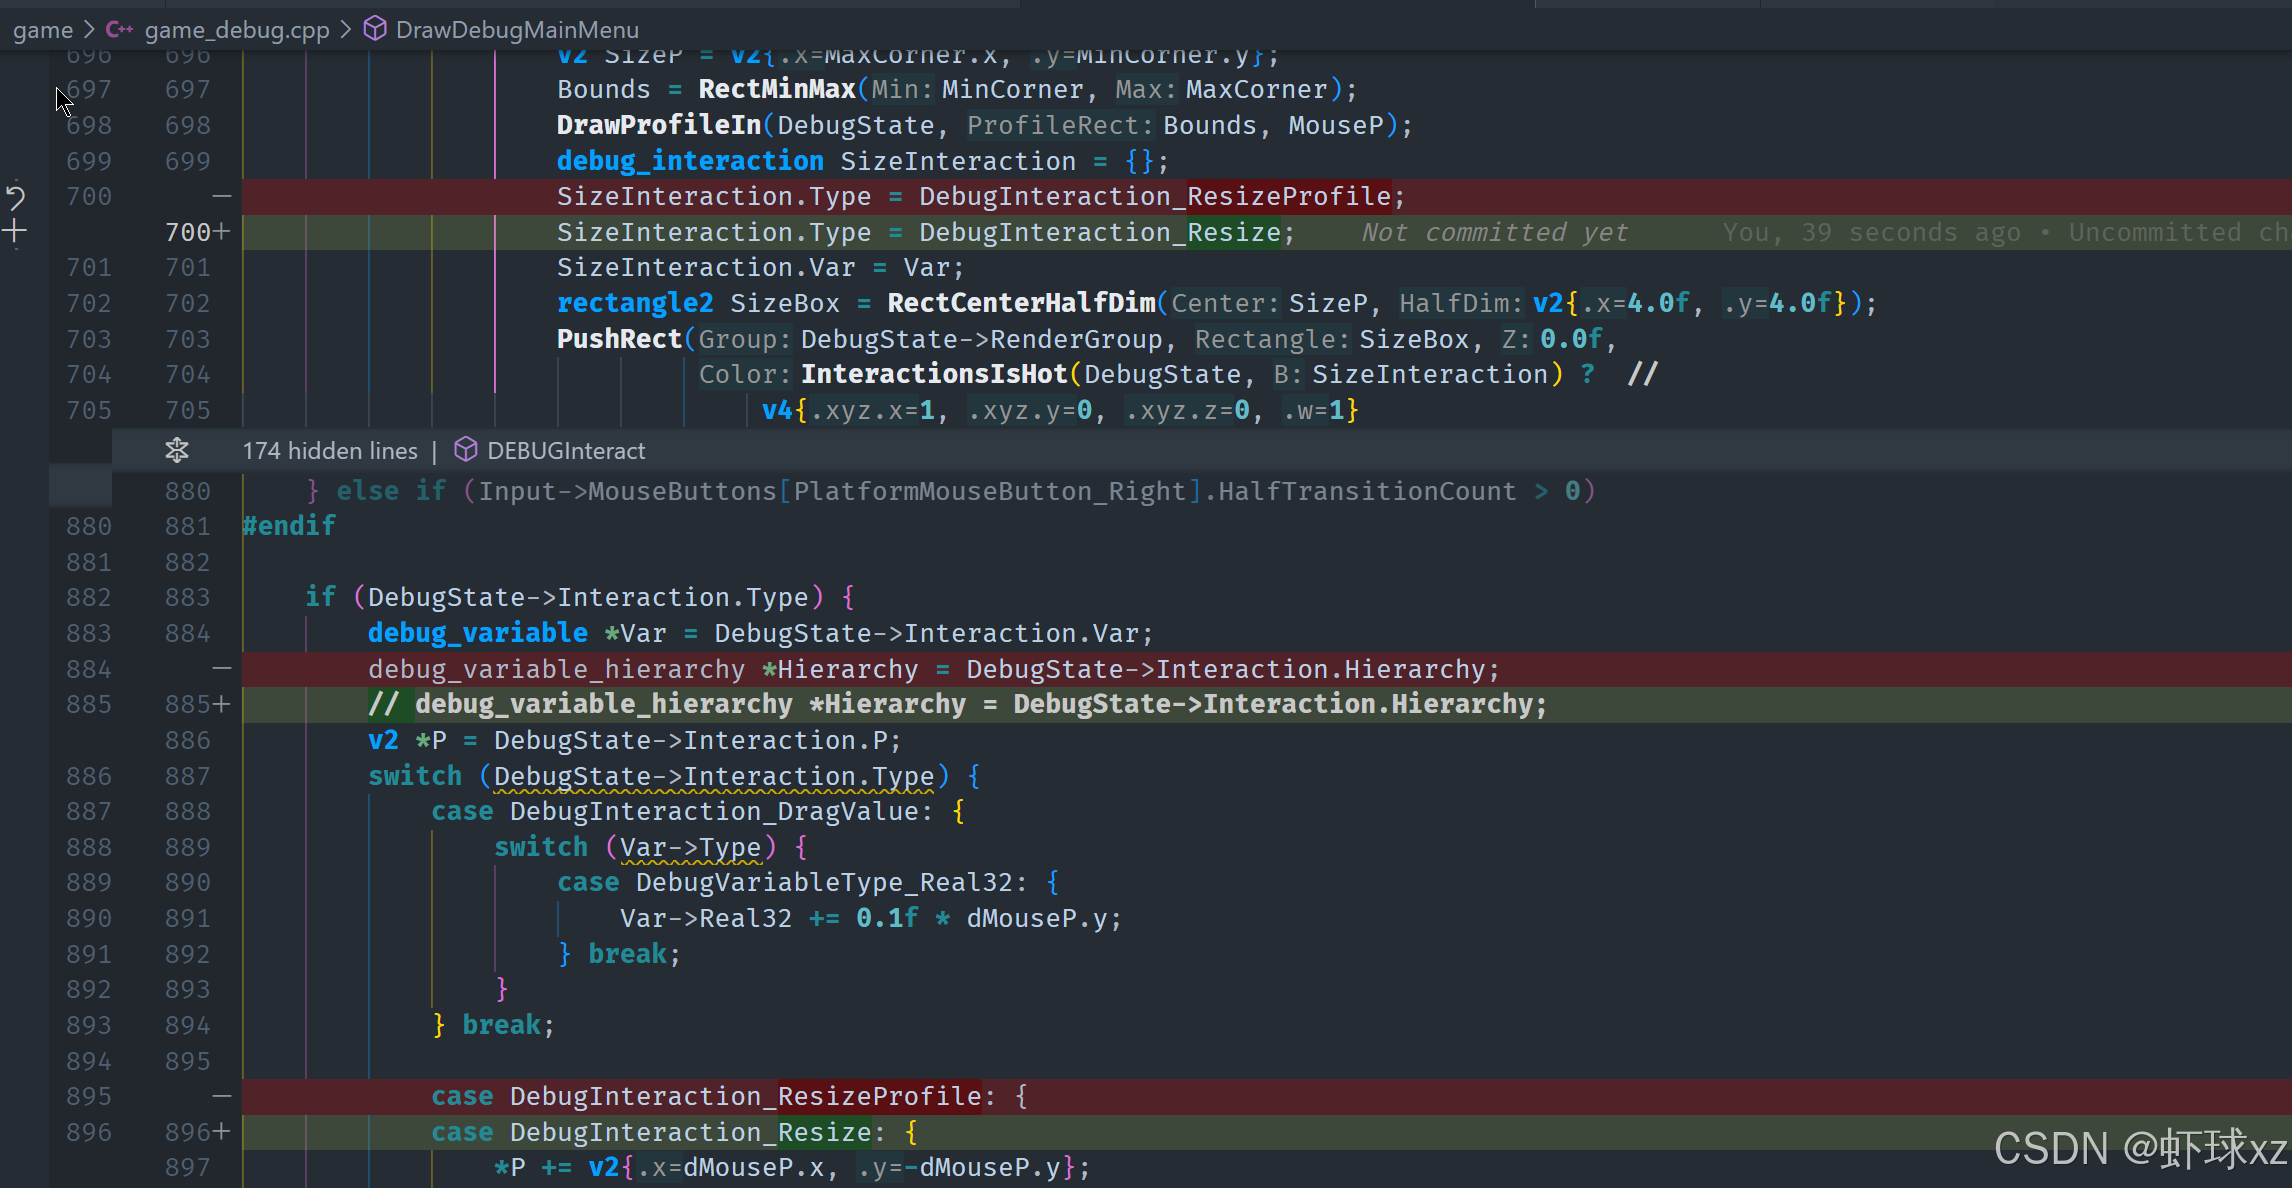Click the cube icon before DEBUGInteract
The width and height of the screenshot is (2292, 1188).
click(x=465, y=450)
